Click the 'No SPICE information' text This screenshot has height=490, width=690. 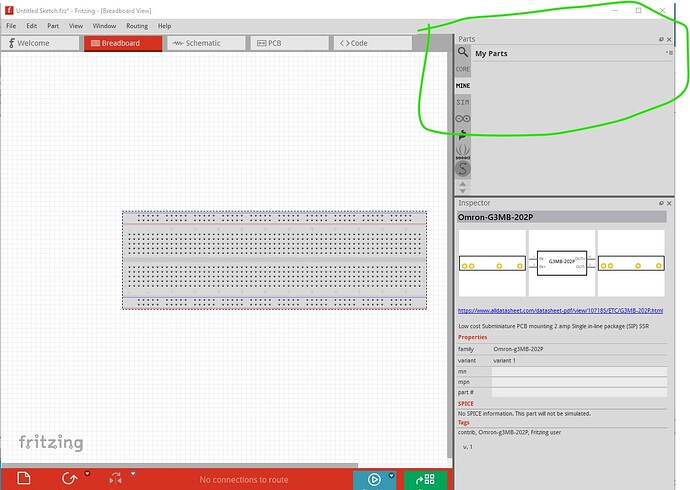pos(524,414)
